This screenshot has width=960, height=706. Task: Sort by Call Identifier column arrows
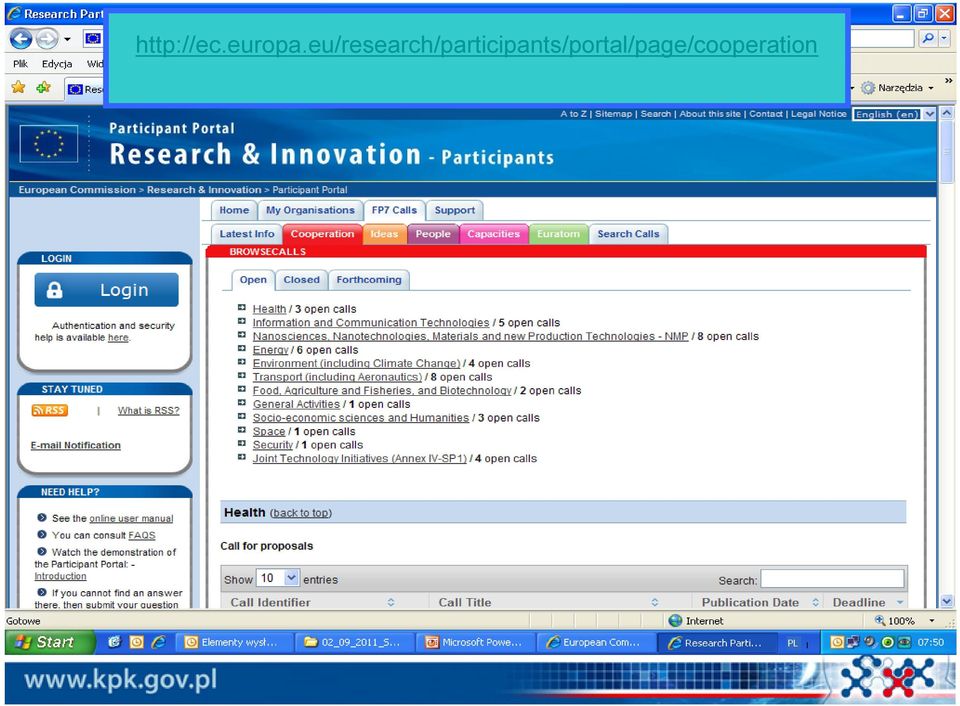coord(391,603)
